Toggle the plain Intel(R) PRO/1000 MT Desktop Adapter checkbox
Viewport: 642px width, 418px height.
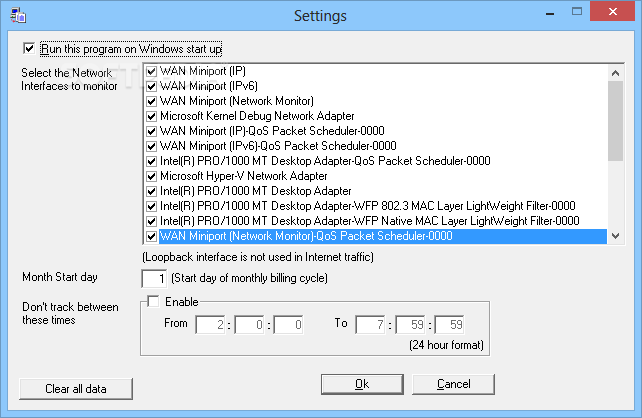(x=151, y=191)
